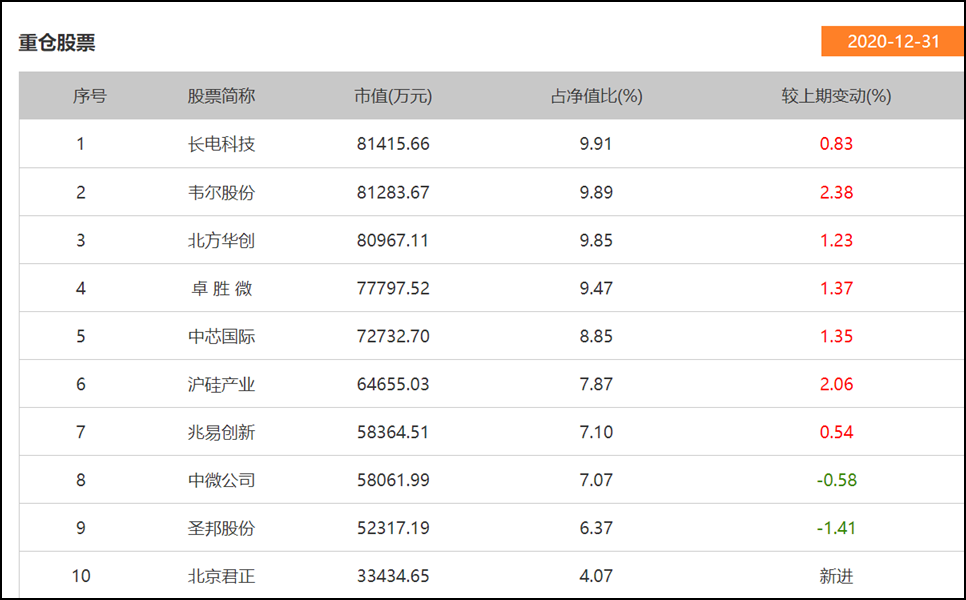Click the 圣邦股份 stock name

pyautogui.click(x=221, y=528)
